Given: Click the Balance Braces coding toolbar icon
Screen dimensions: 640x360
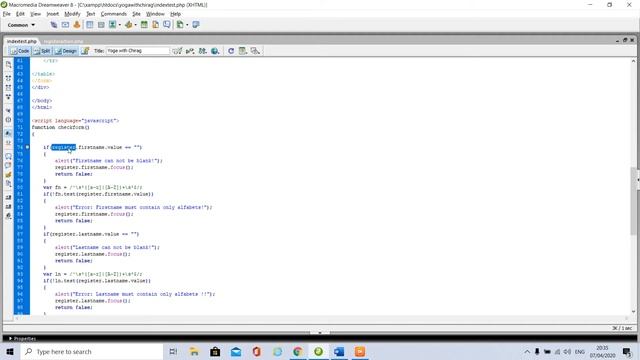Looking at the screenshot, I should point(8,120).
